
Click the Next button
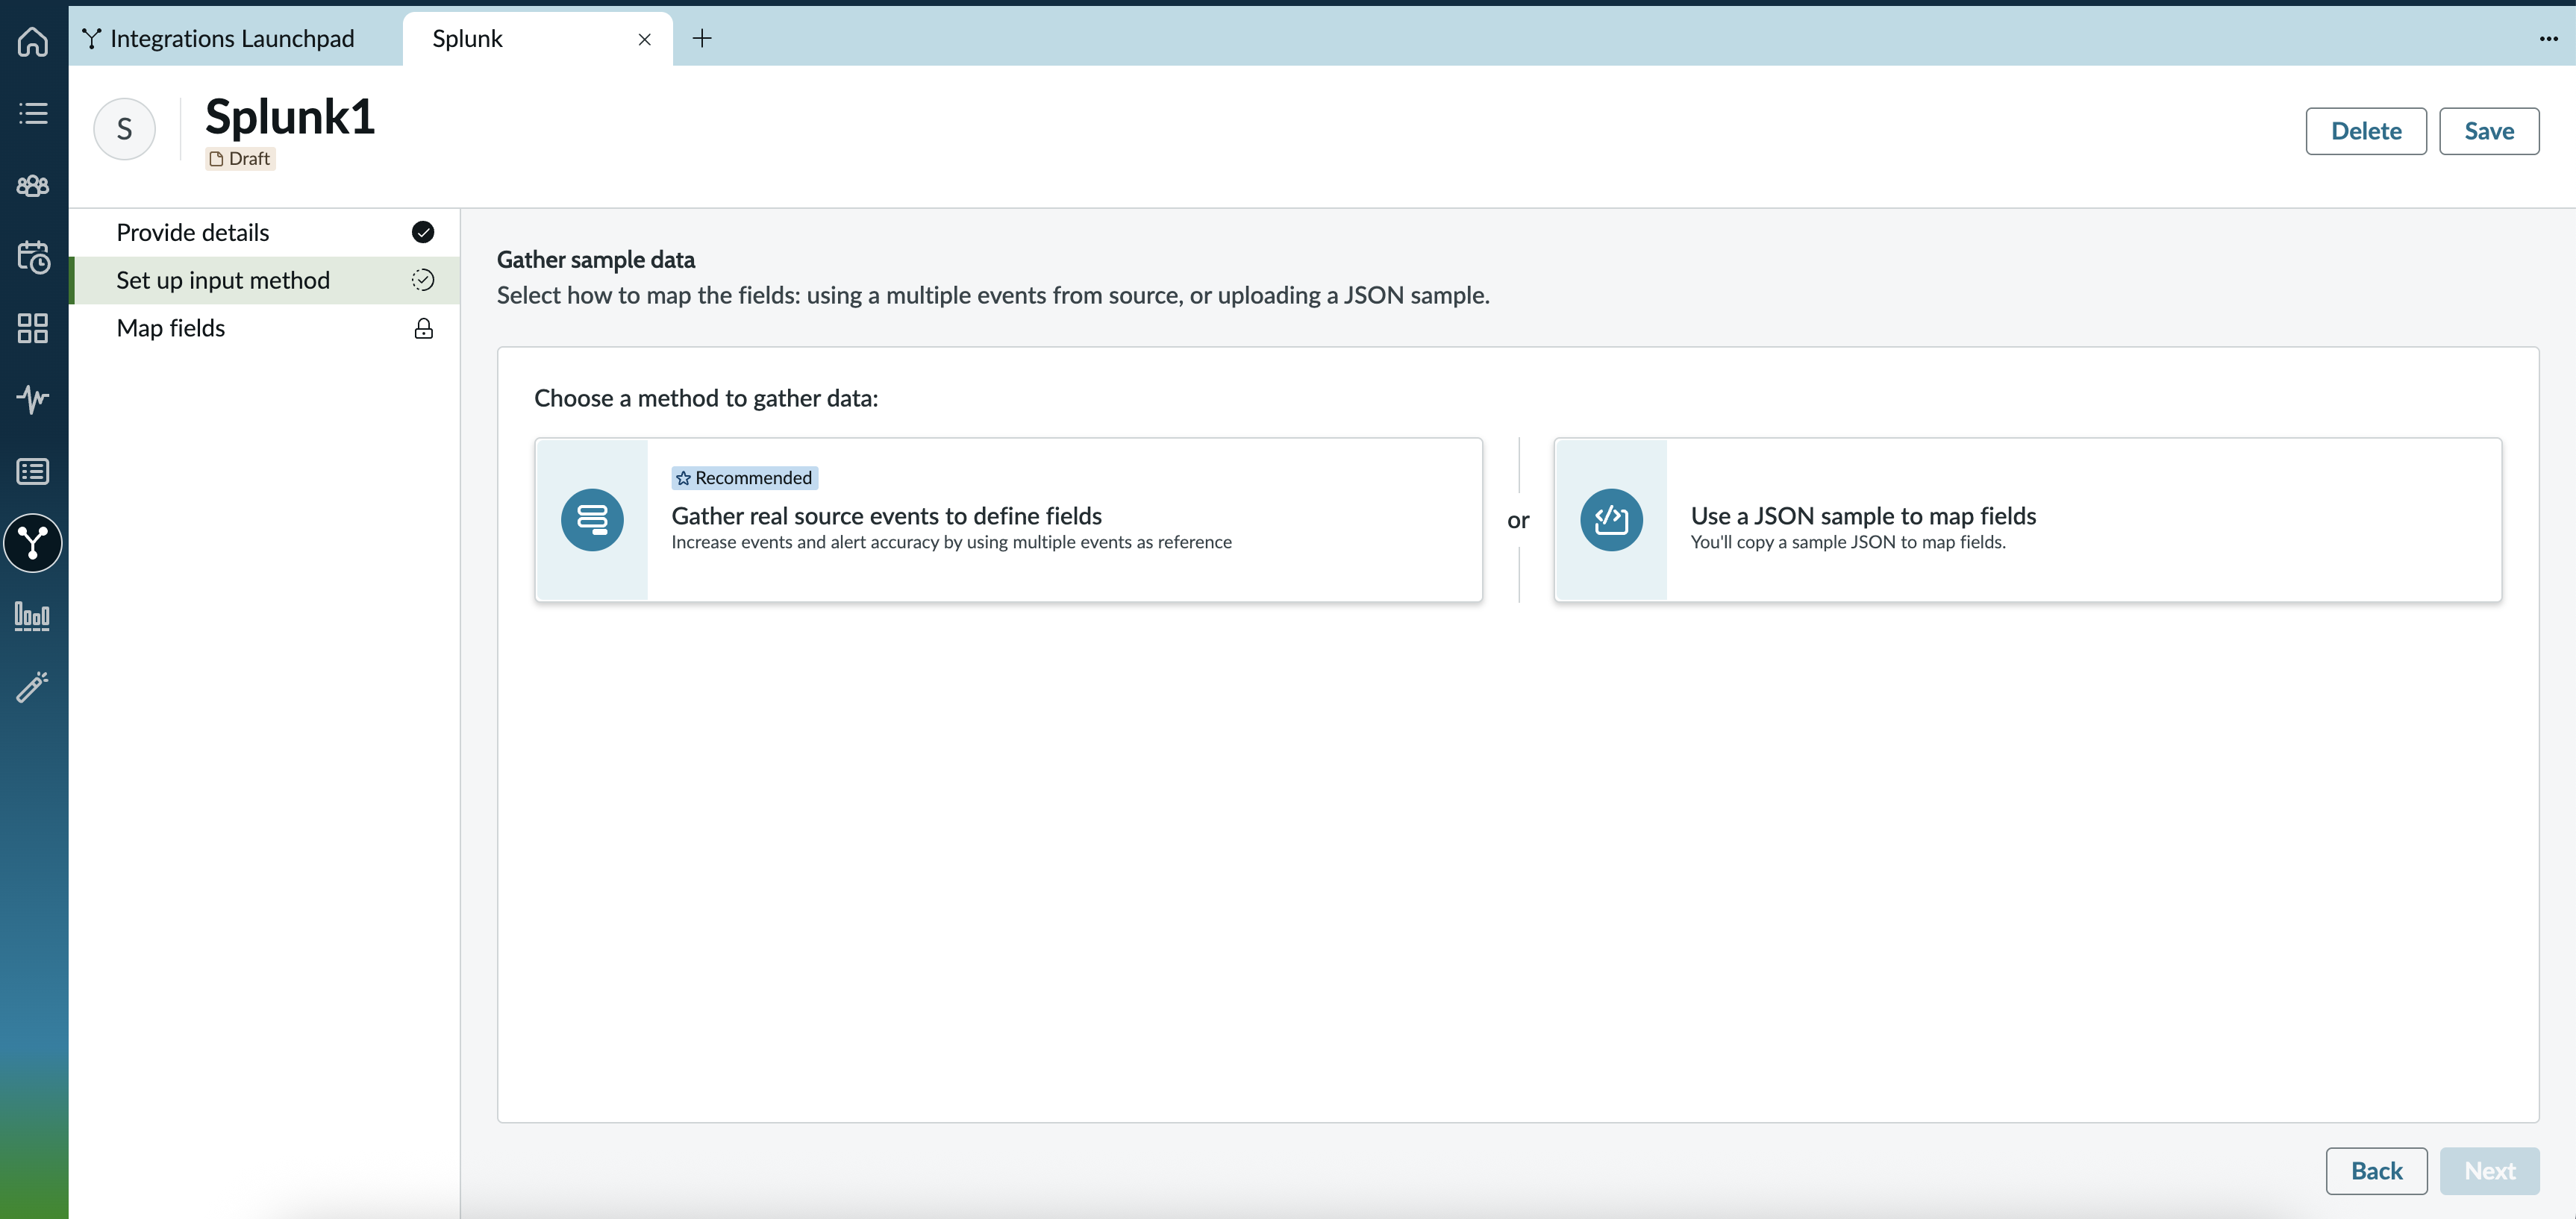tap(2489, 1171)
